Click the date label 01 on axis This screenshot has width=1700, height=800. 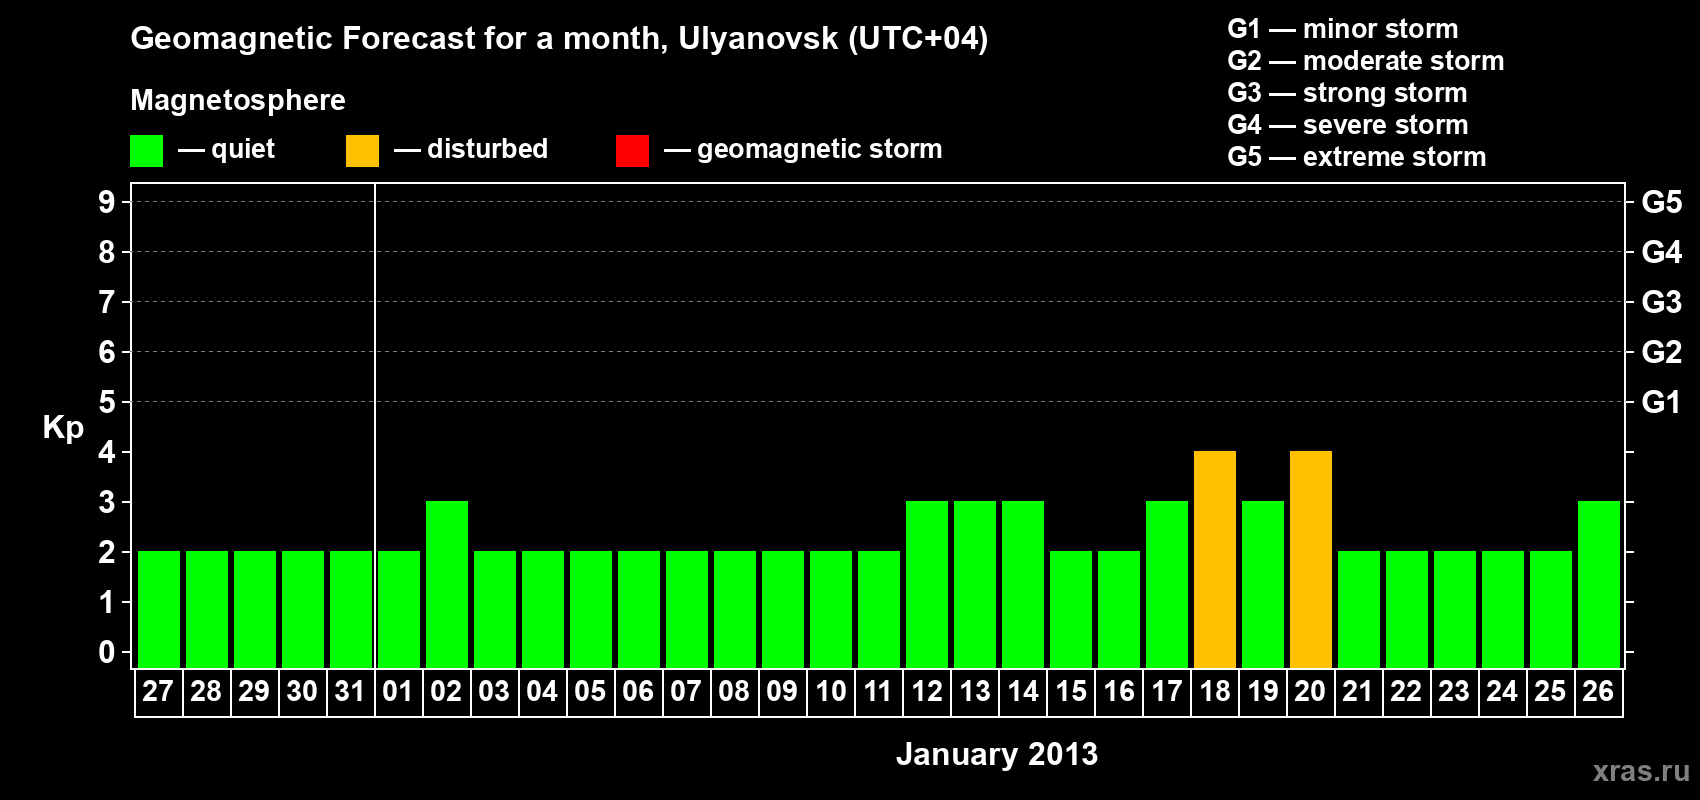click(398, 692)
